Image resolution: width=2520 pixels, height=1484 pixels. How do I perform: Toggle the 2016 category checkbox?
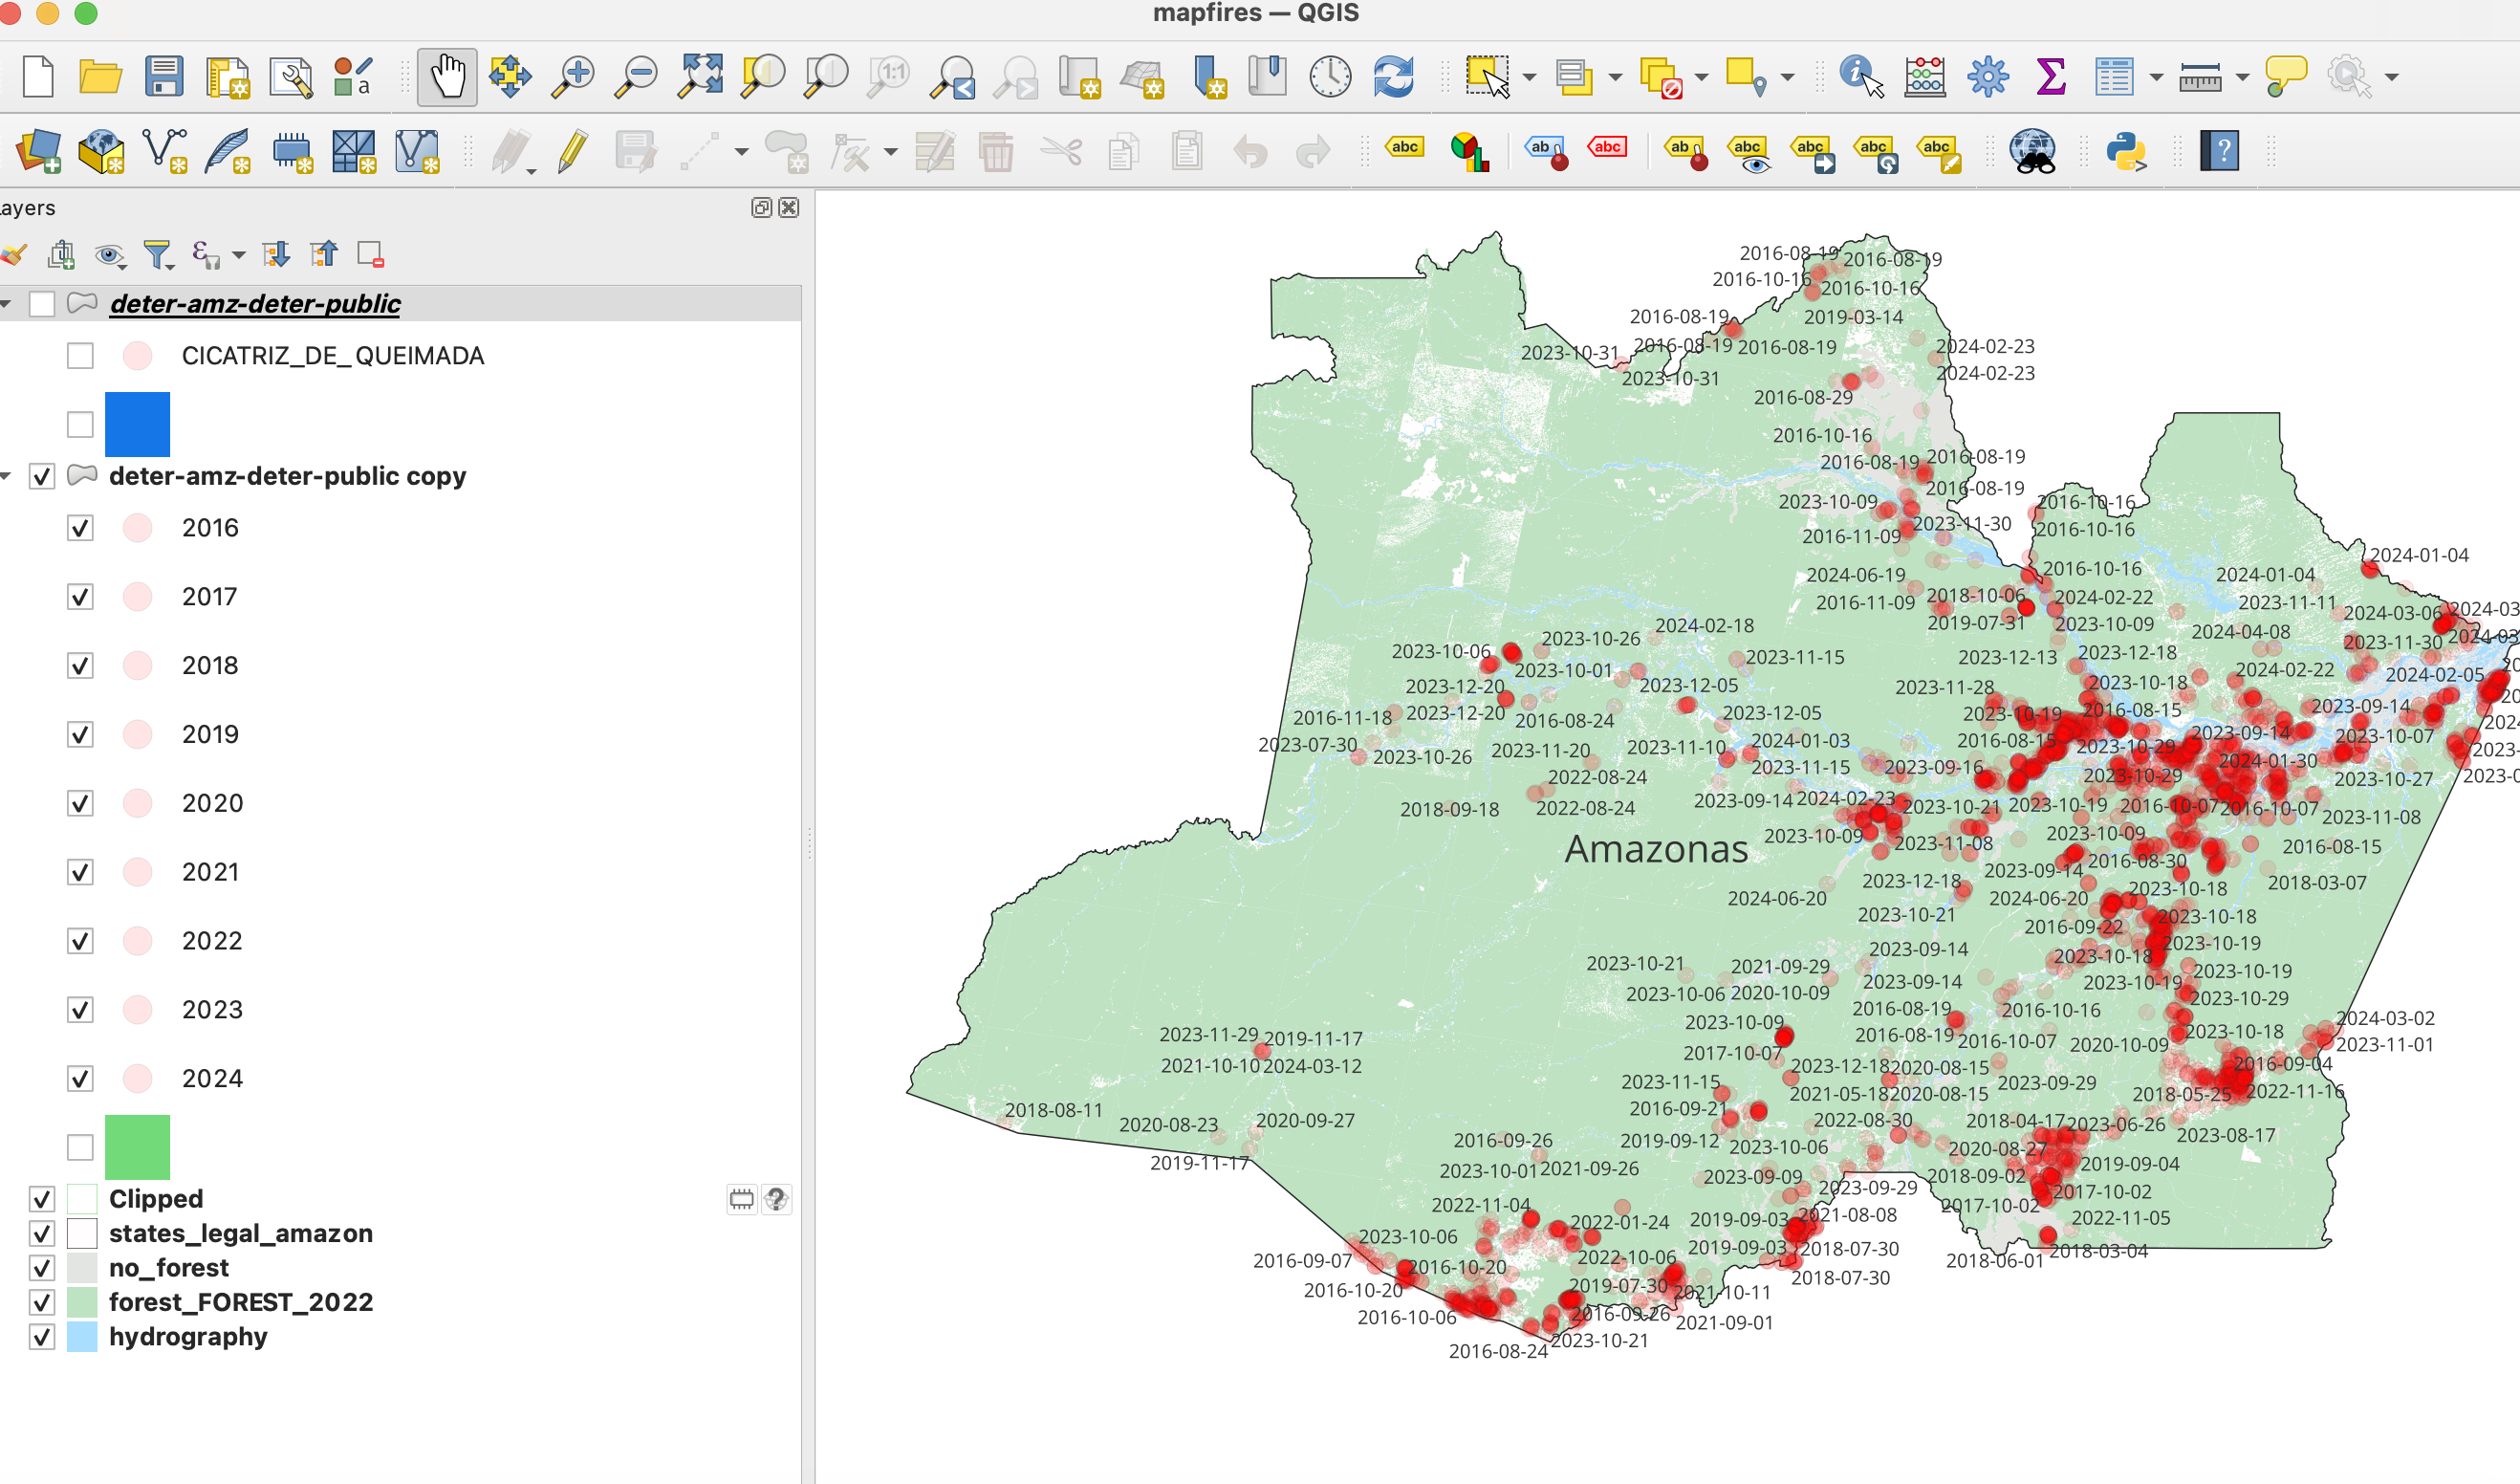tap(80, 528)
